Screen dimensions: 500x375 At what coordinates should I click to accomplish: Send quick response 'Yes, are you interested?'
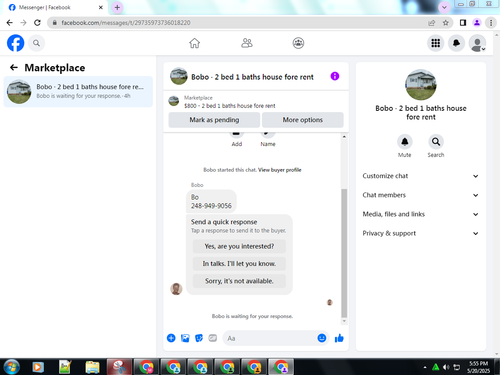point(239,246)
